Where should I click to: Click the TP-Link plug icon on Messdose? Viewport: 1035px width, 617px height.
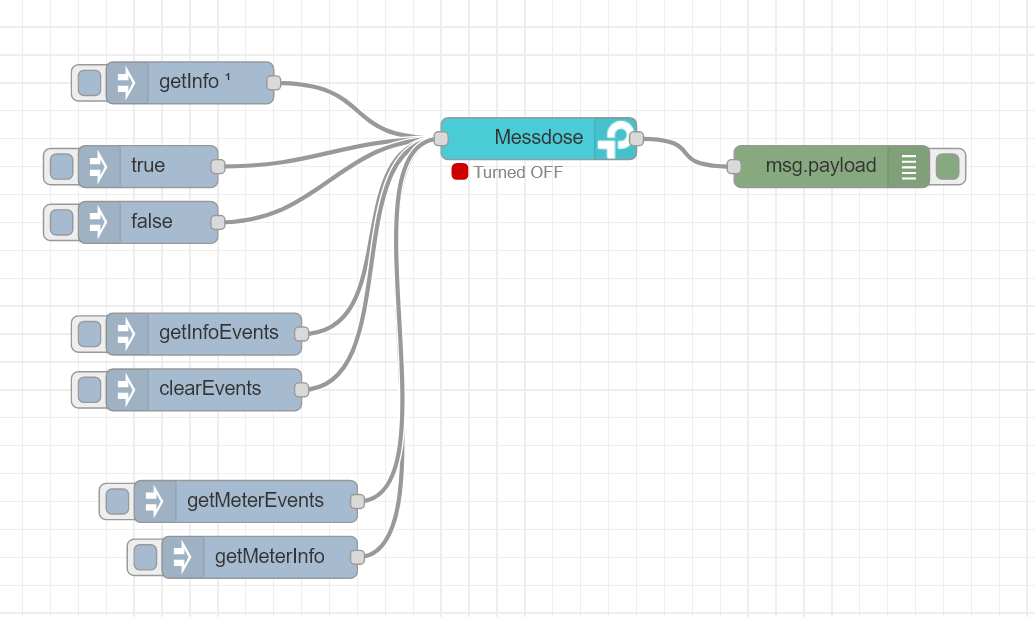(x=614, y=138)
